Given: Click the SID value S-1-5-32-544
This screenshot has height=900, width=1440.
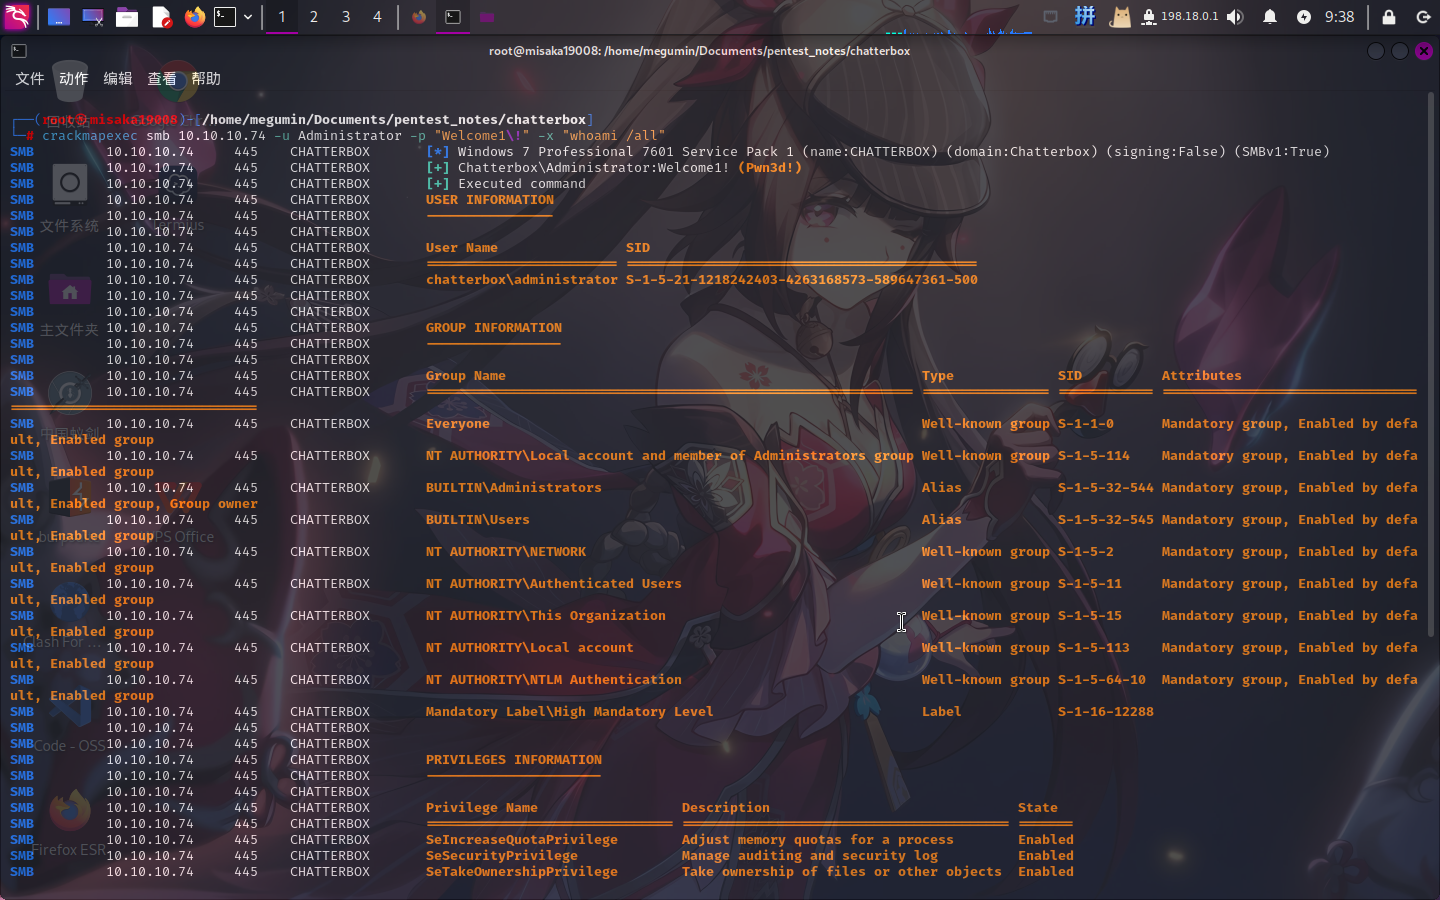Looking at the screenshot, I should 1106,488.
